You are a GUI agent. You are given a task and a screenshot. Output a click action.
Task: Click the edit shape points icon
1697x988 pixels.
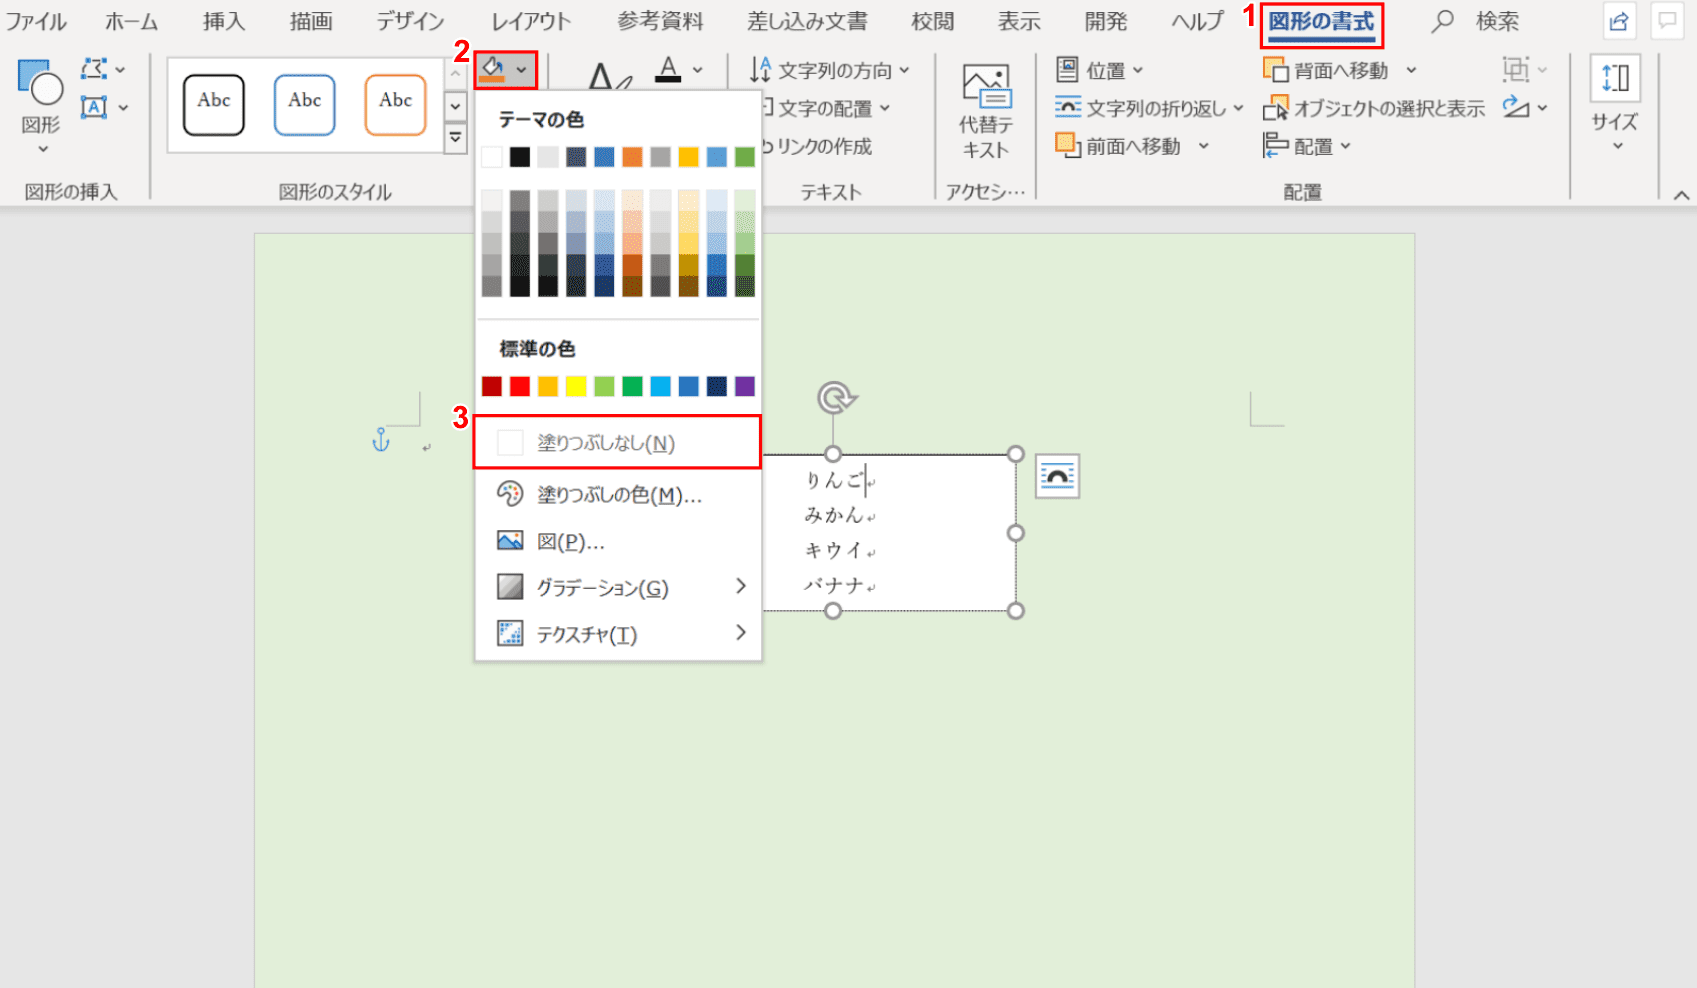pyautogui.click(x=95, y=69)
